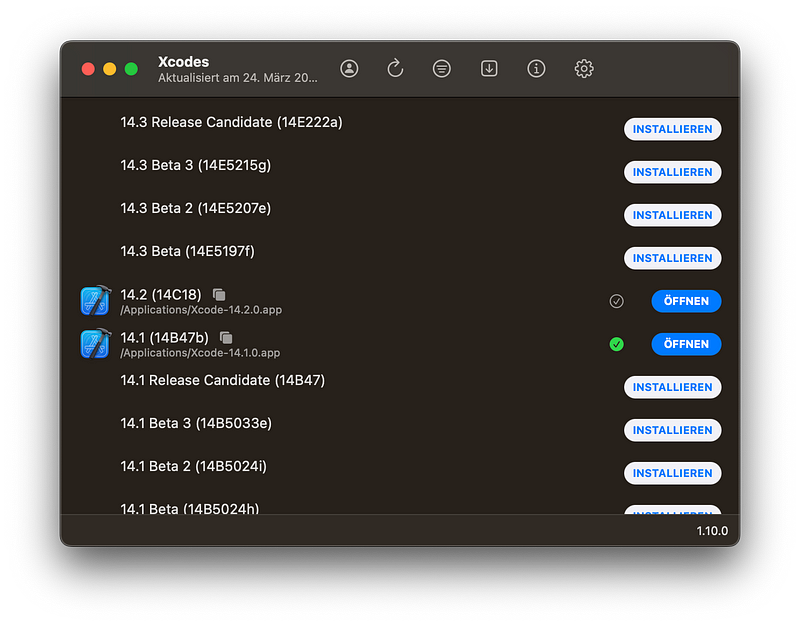Click the 'Aktualisiert am 24. März' subtitle
800x626 pixels.
click(238, 78)
